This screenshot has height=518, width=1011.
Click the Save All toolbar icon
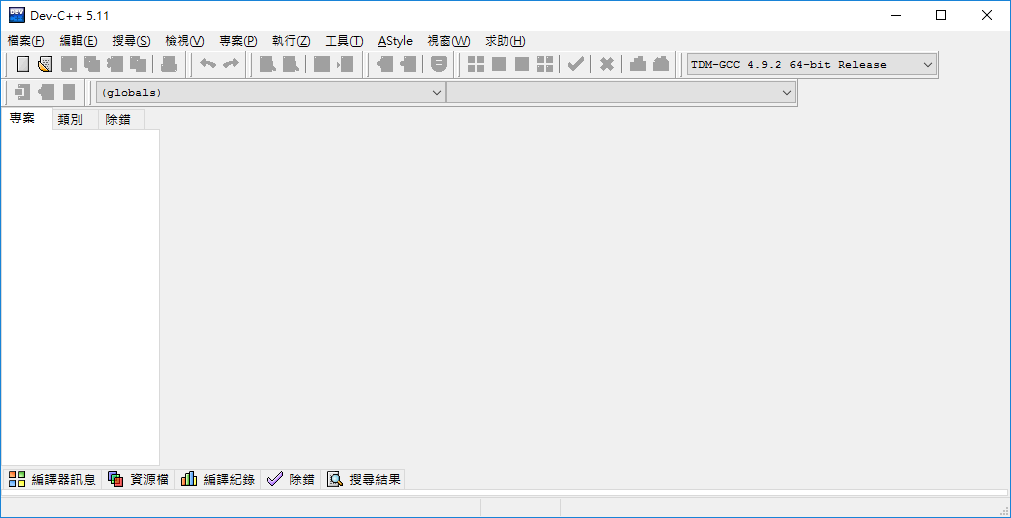pos(92,65)
